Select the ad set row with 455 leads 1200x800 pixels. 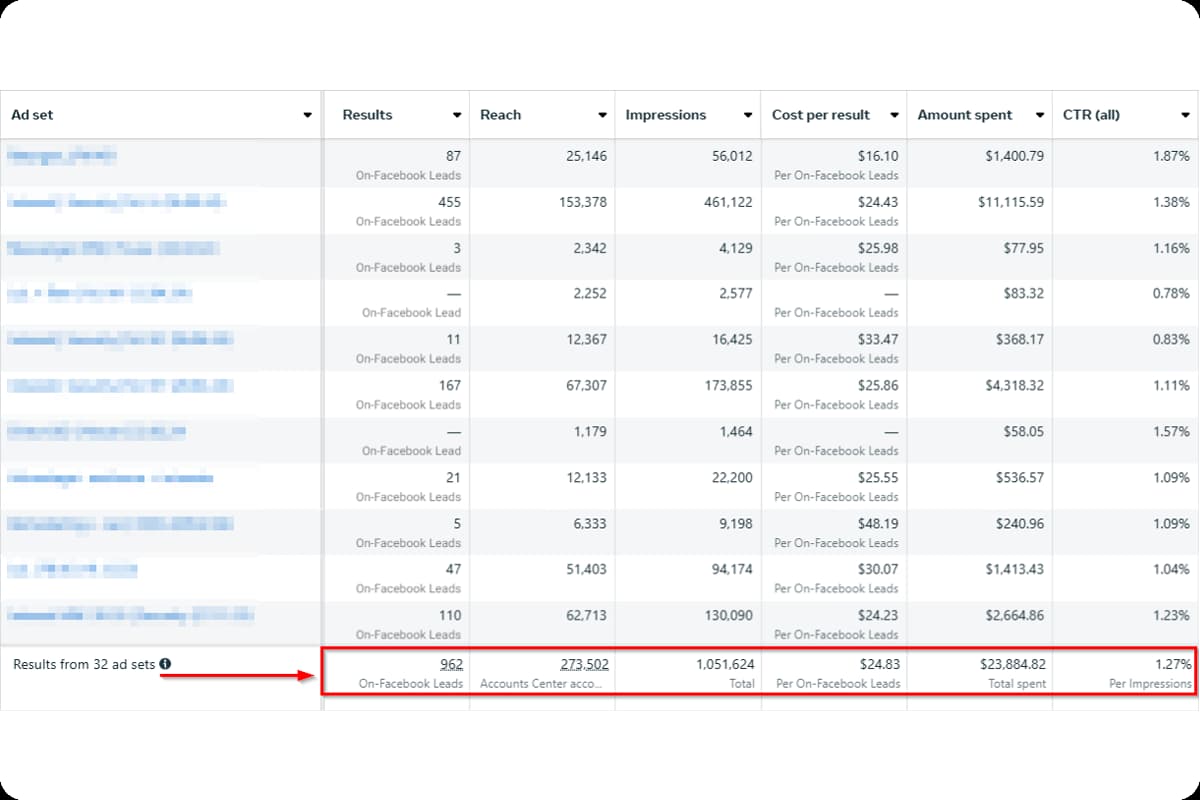point(117,202)
